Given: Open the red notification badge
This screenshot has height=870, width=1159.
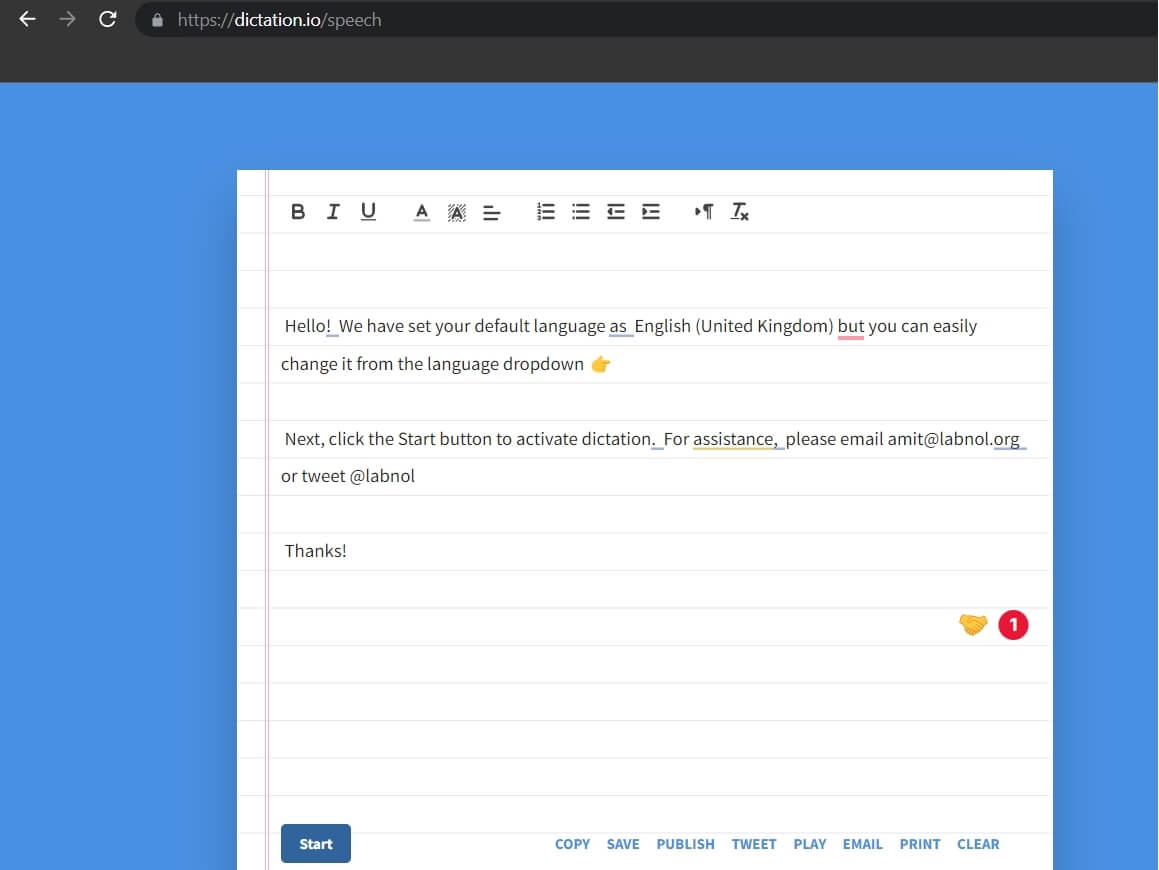Looking at the screenshot, I should pyautogui.click(x=1013, y=625).
